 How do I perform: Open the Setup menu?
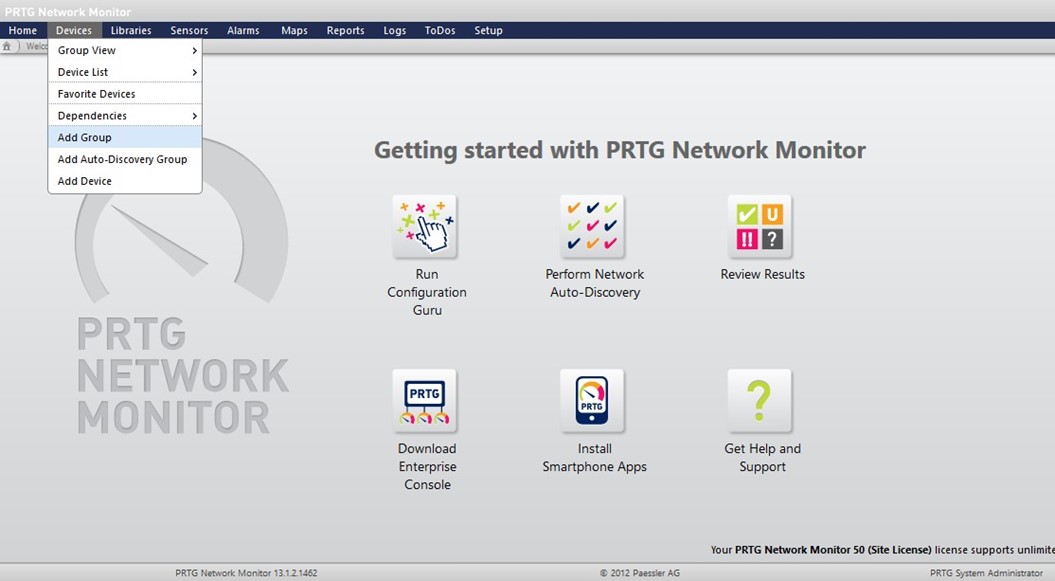[488, 30]
